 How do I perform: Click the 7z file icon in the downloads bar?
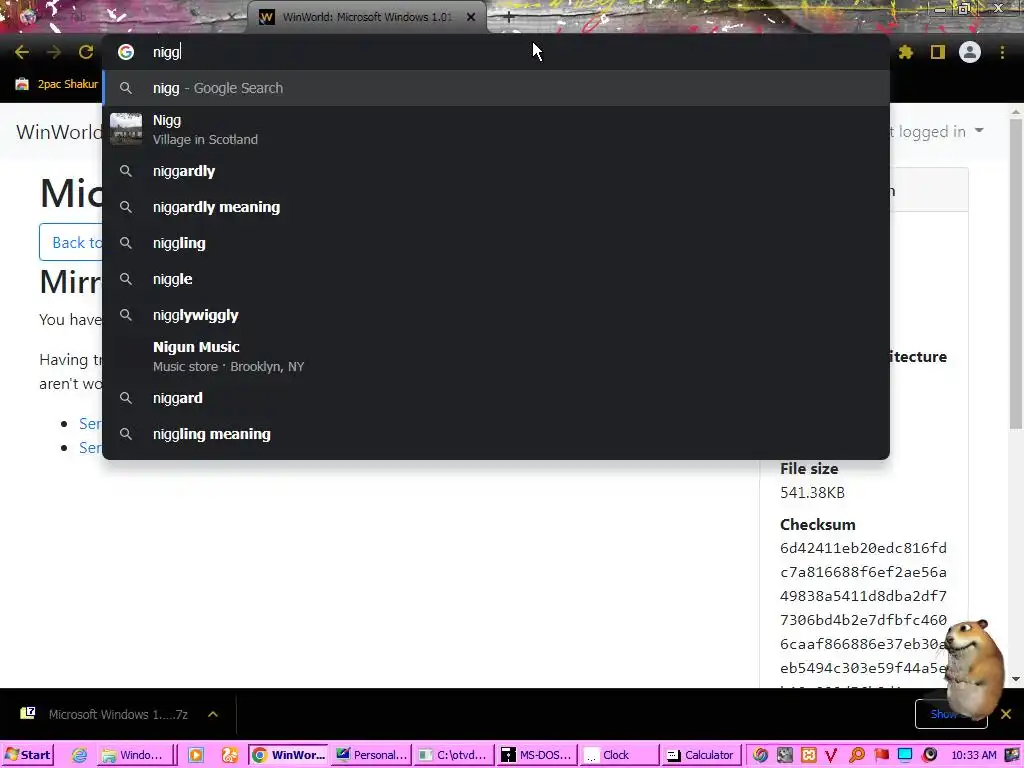click(27, 713)
